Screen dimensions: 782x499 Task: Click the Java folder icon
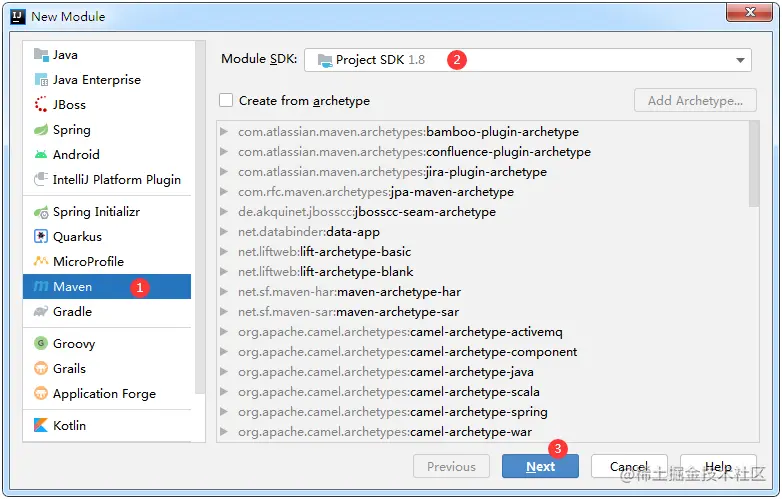pos(41,54)
